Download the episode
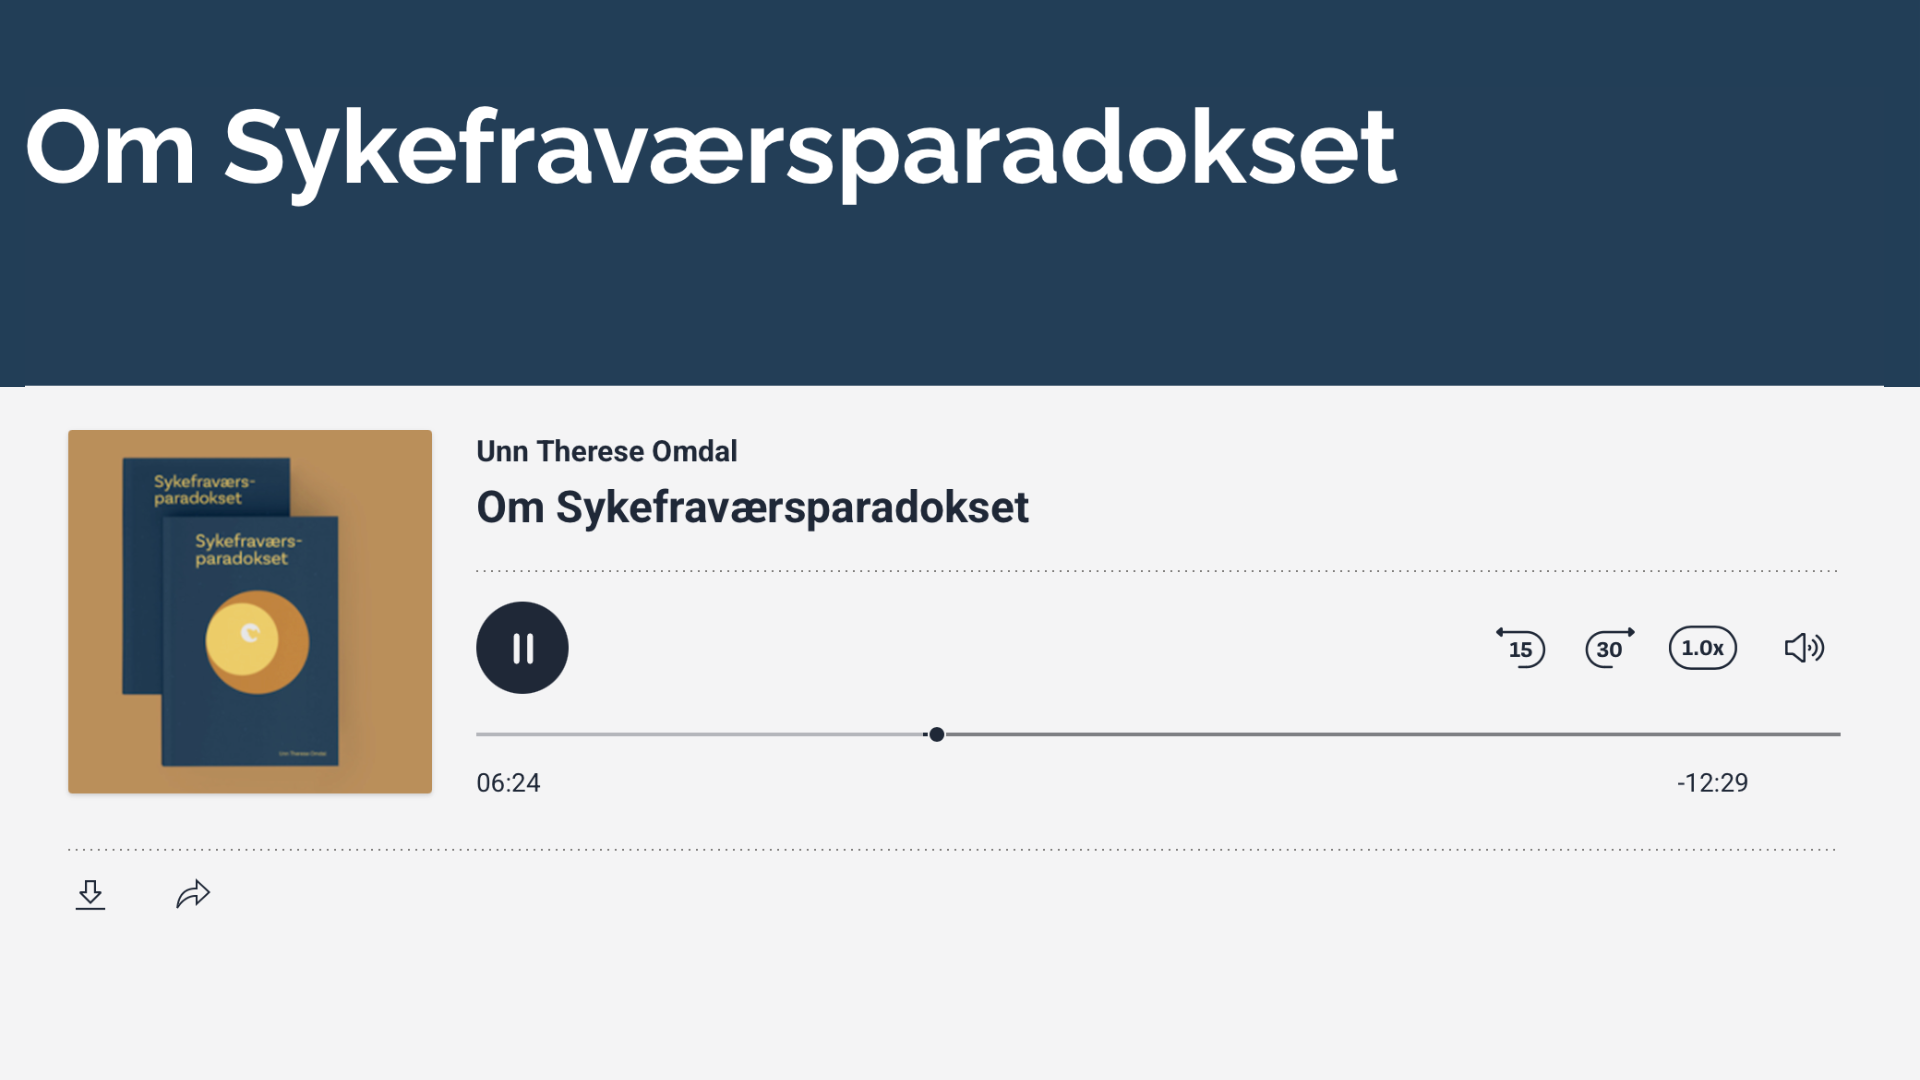1920x1080 pixels. click(x=91, y=893)
